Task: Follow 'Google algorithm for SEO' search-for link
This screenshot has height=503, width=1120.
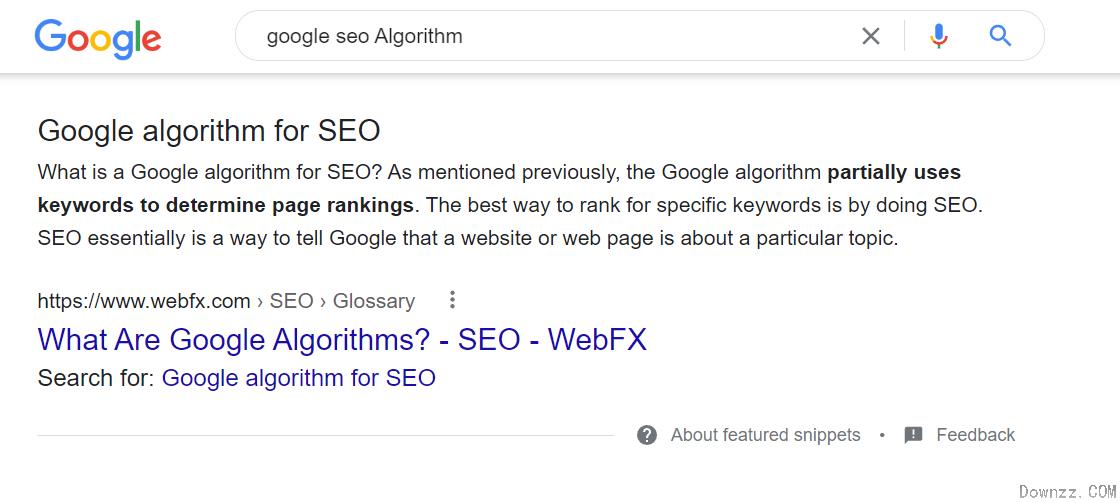Action: click(x=299, y=378)
